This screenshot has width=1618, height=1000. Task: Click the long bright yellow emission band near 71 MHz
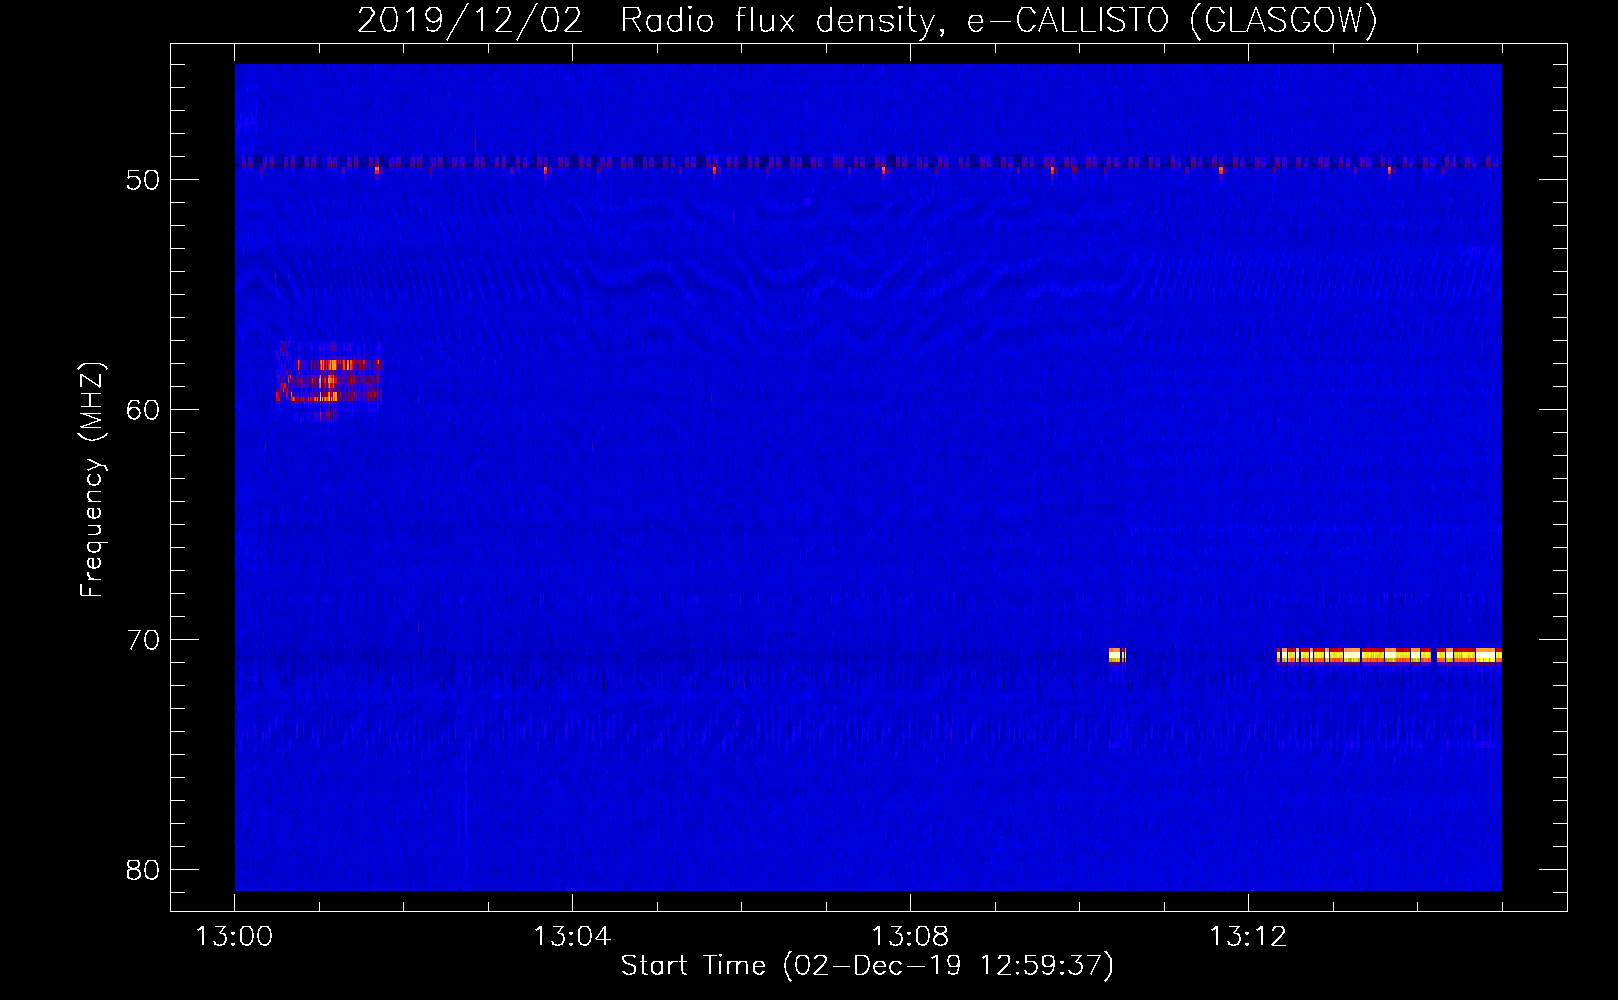[1389, 655]
